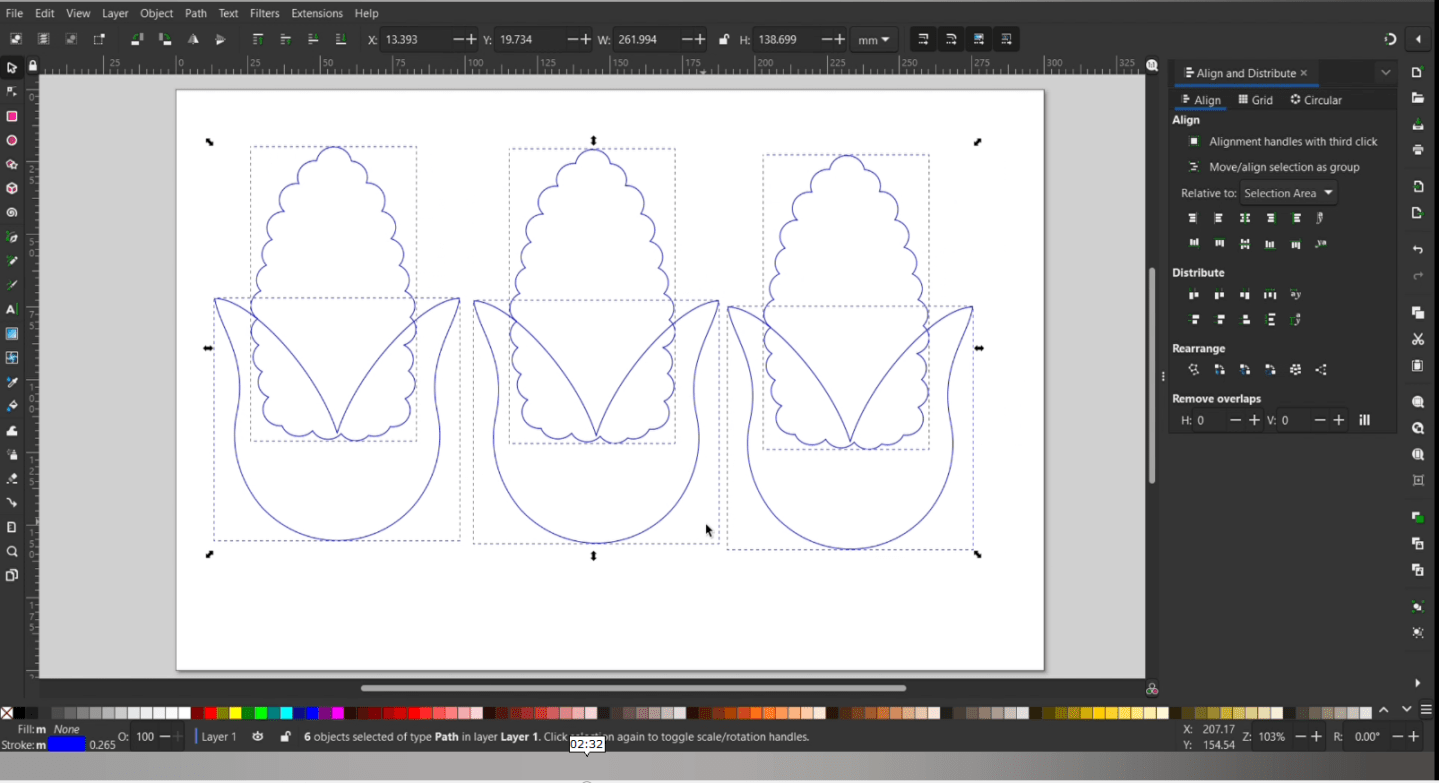Open the Path menu
Viewport: 1439px width, 783px height.
195,13
